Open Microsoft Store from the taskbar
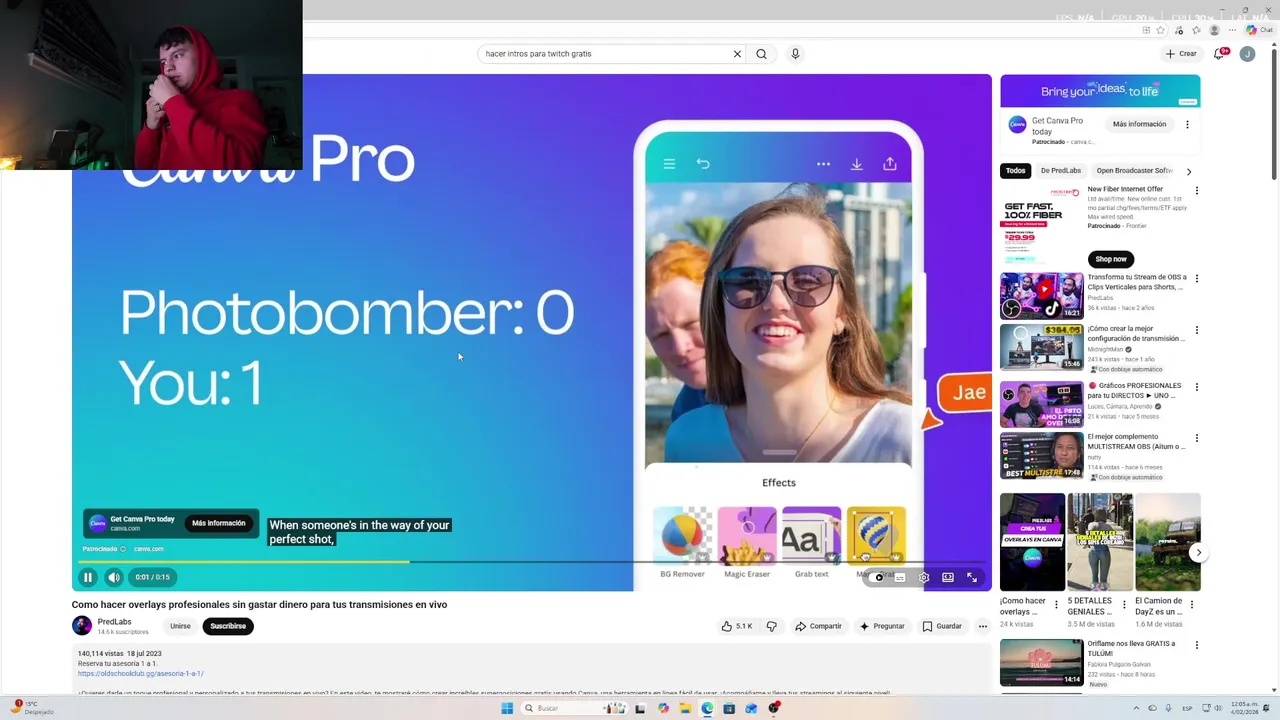1280x720 pixels. 729,708
